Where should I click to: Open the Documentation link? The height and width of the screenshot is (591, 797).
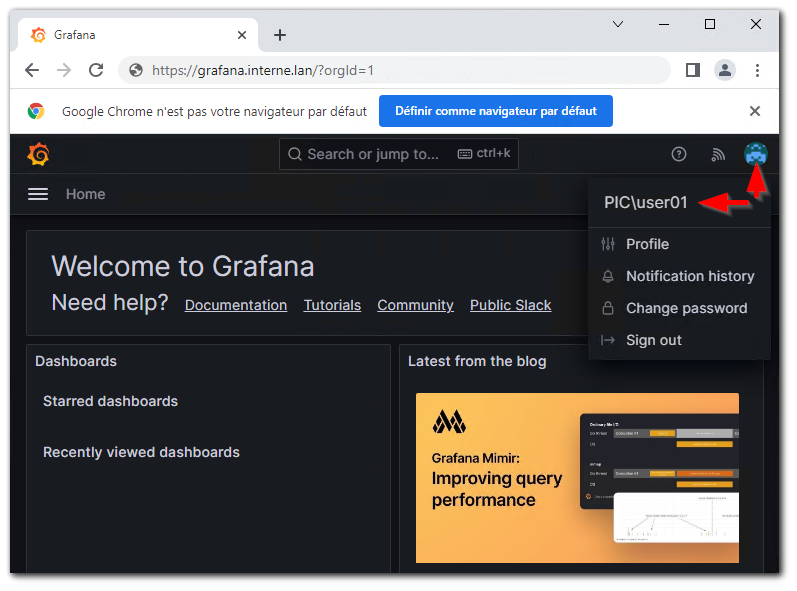pyautogui.click(x=236, y=305)
